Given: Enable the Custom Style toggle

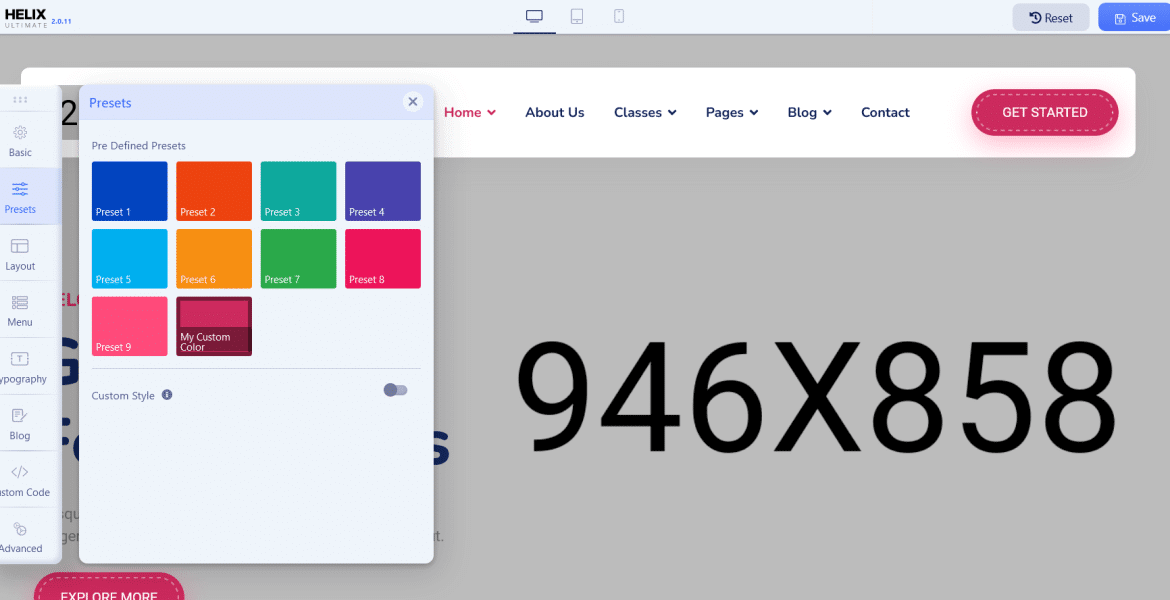Looking at the screenshot, I should click(395, 390).
